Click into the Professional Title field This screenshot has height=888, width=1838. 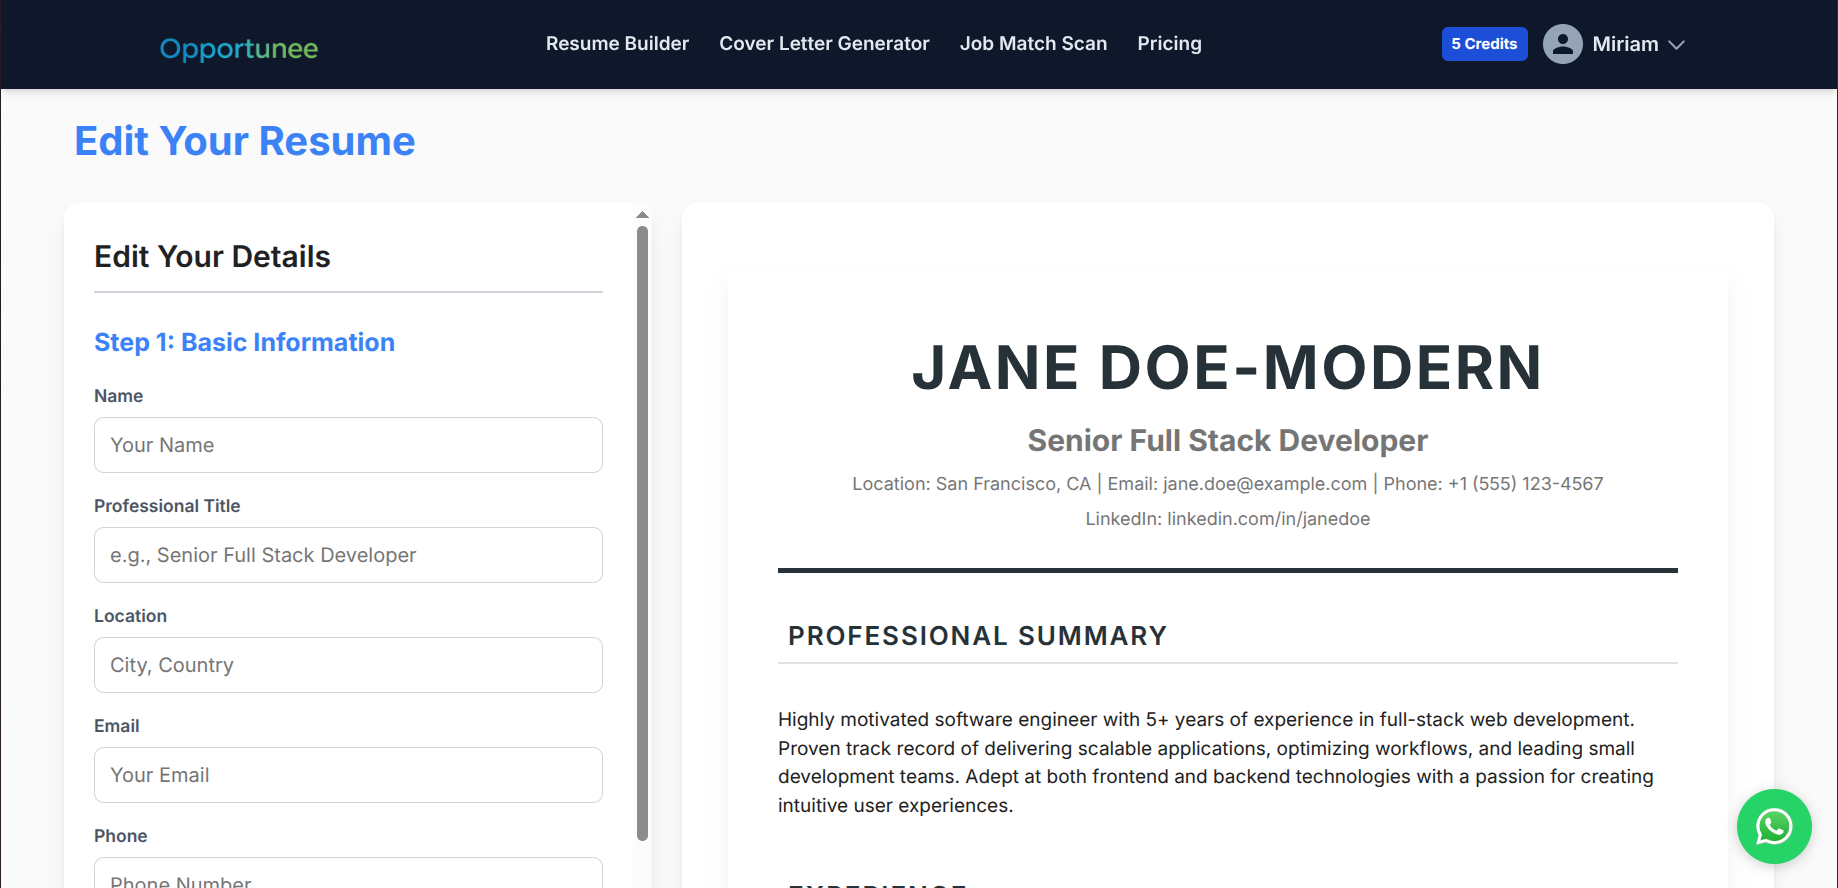348,555
